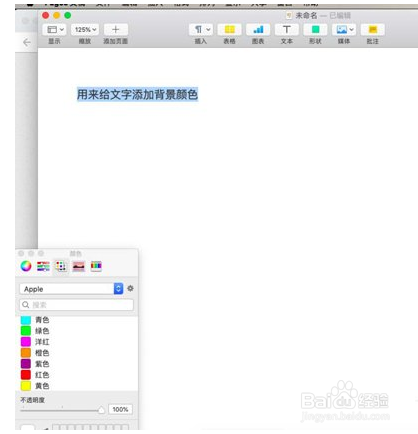This screenshot has width=418, height=434.
Task: Open the 媒体 media dropdown
Action: click(344, 30)
